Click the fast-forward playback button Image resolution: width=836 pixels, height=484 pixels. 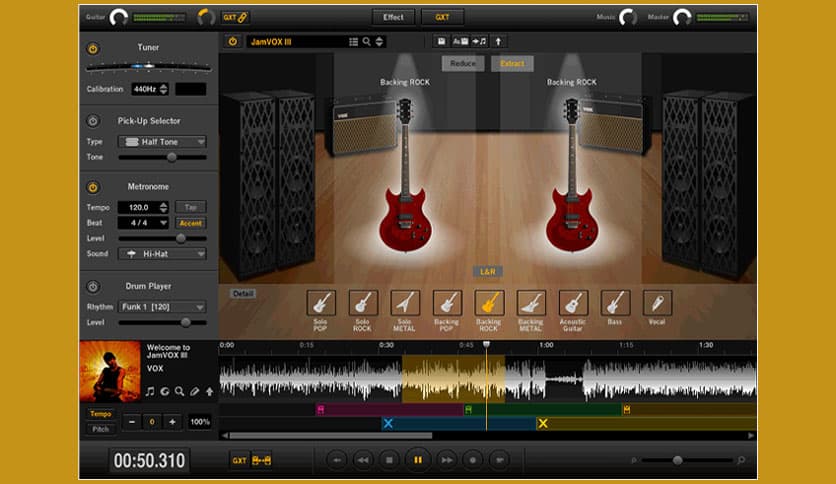(x=447, y=460)
